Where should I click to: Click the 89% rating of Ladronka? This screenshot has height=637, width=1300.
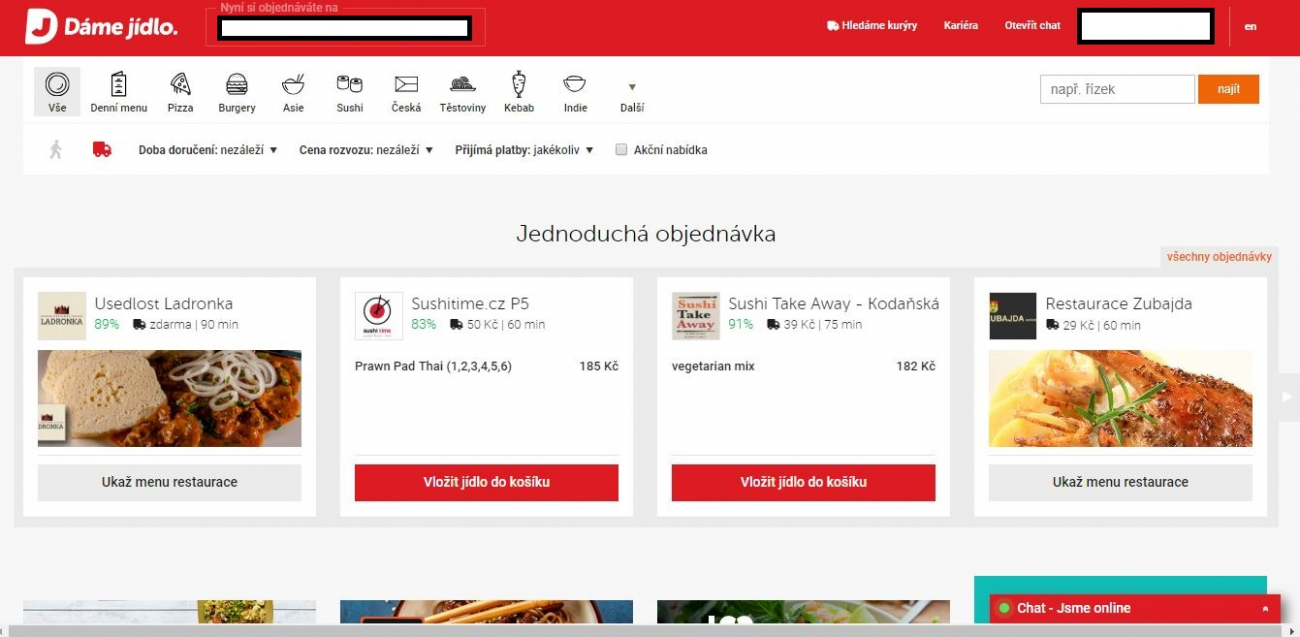(107, 324)
